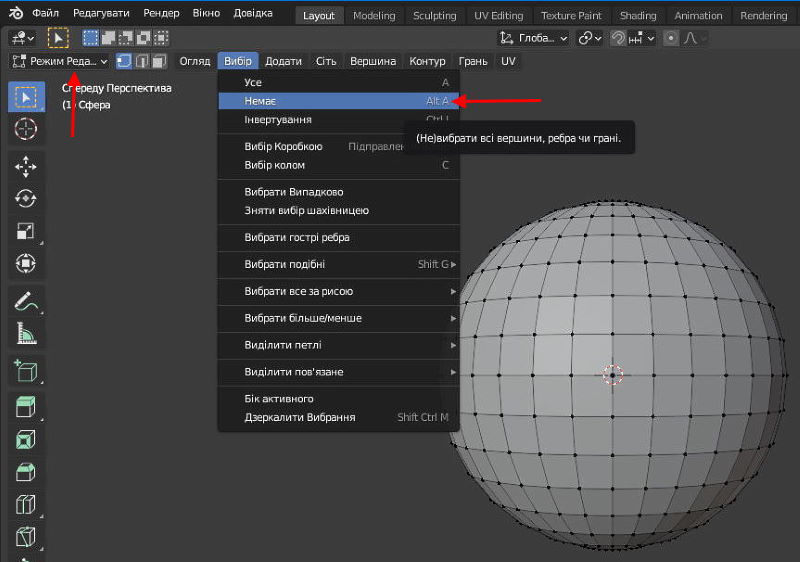Open the Вершина header menu
Screen dimensions: 800x562
pos(373,61)
